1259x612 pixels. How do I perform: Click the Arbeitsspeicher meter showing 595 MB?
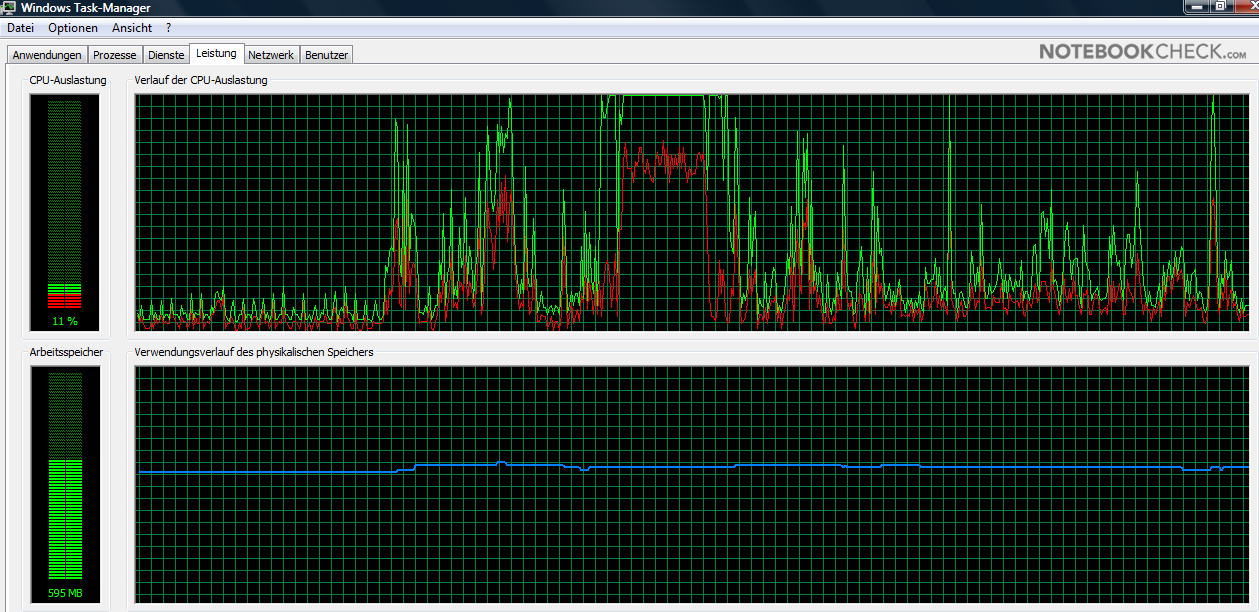pos(65,484)
